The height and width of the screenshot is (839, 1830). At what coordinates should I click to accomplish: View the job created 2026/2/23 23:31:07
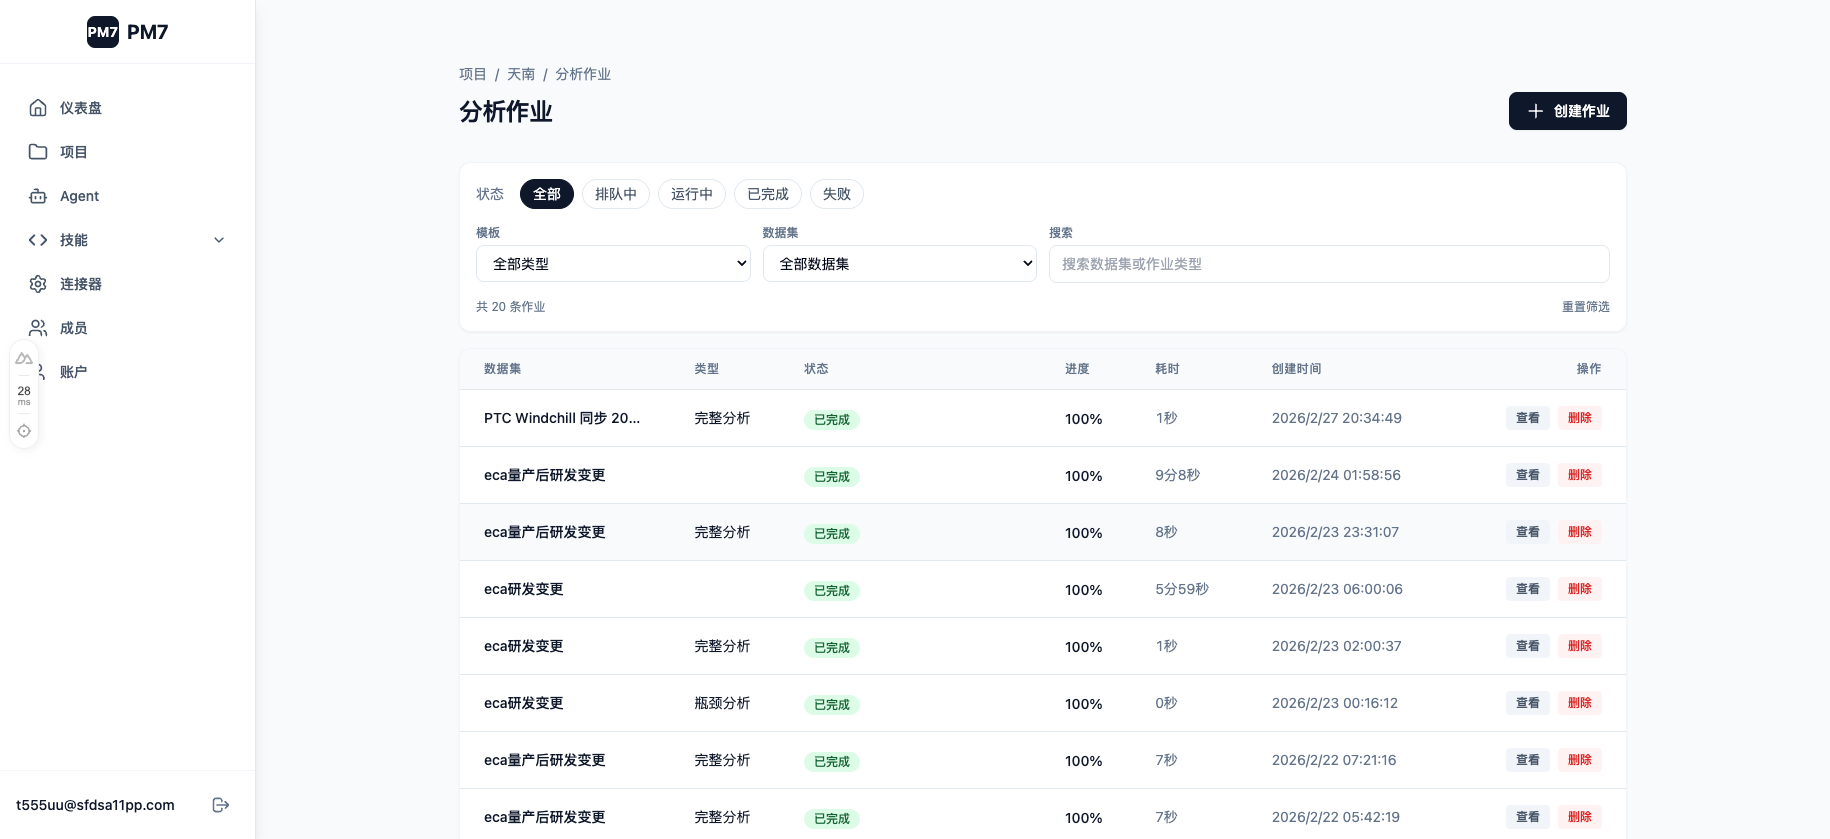[1528, 532]
